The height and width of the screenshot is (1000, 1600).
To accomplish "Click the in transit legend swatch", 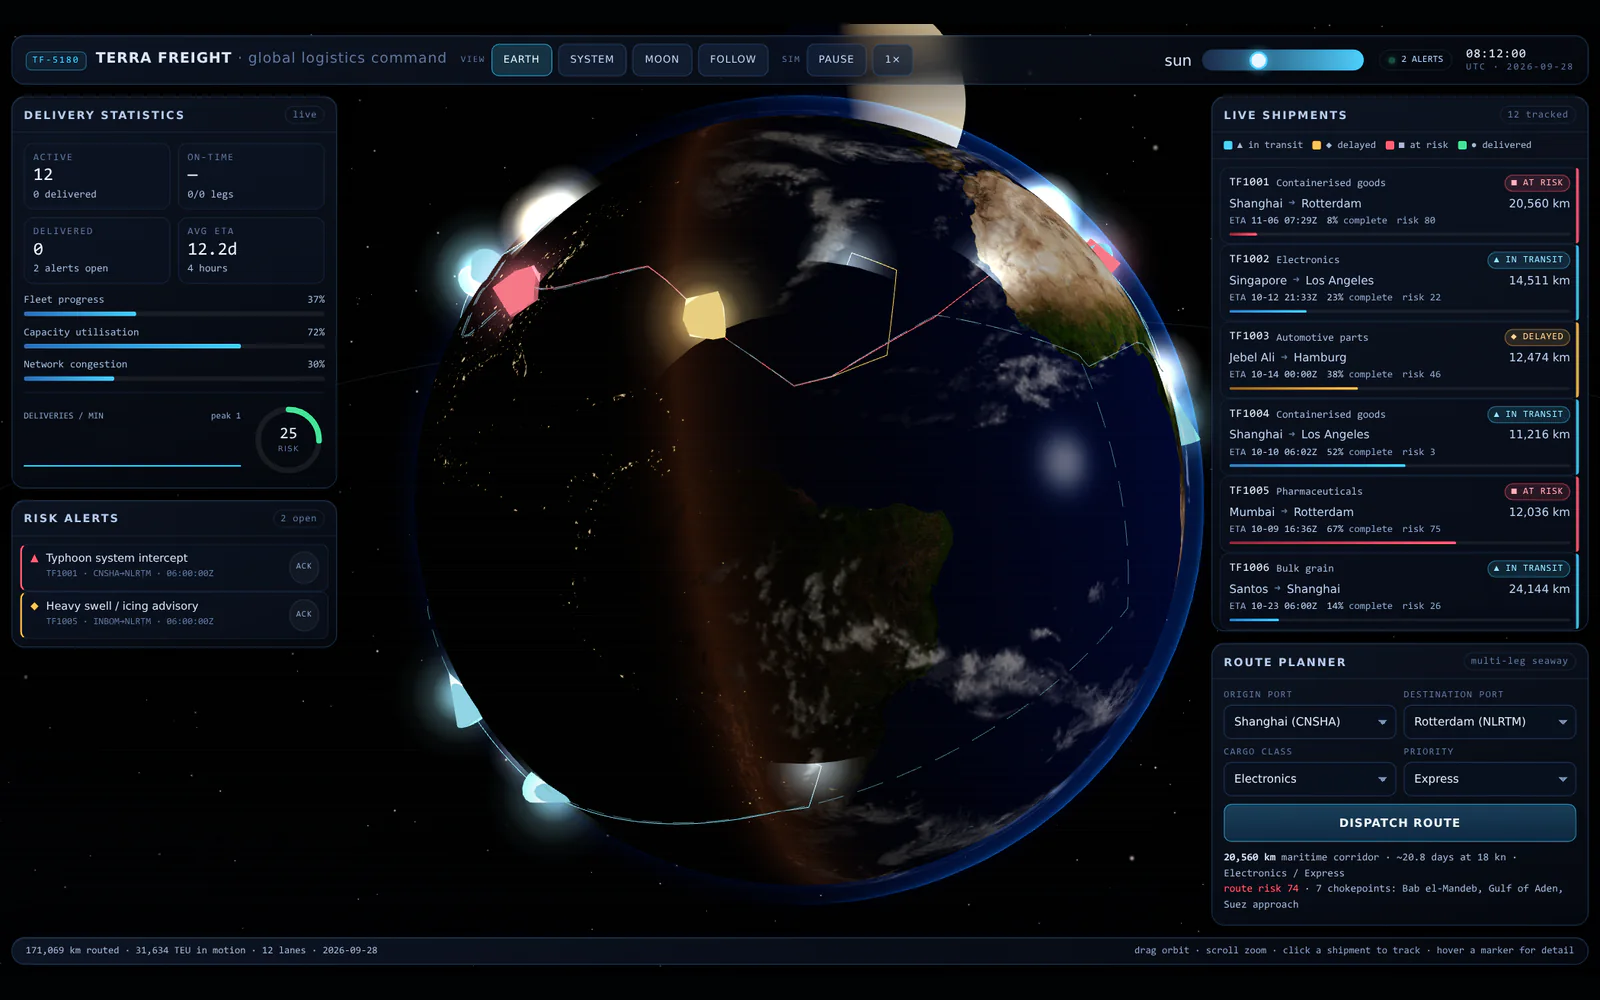I will tap(1228, 145).
